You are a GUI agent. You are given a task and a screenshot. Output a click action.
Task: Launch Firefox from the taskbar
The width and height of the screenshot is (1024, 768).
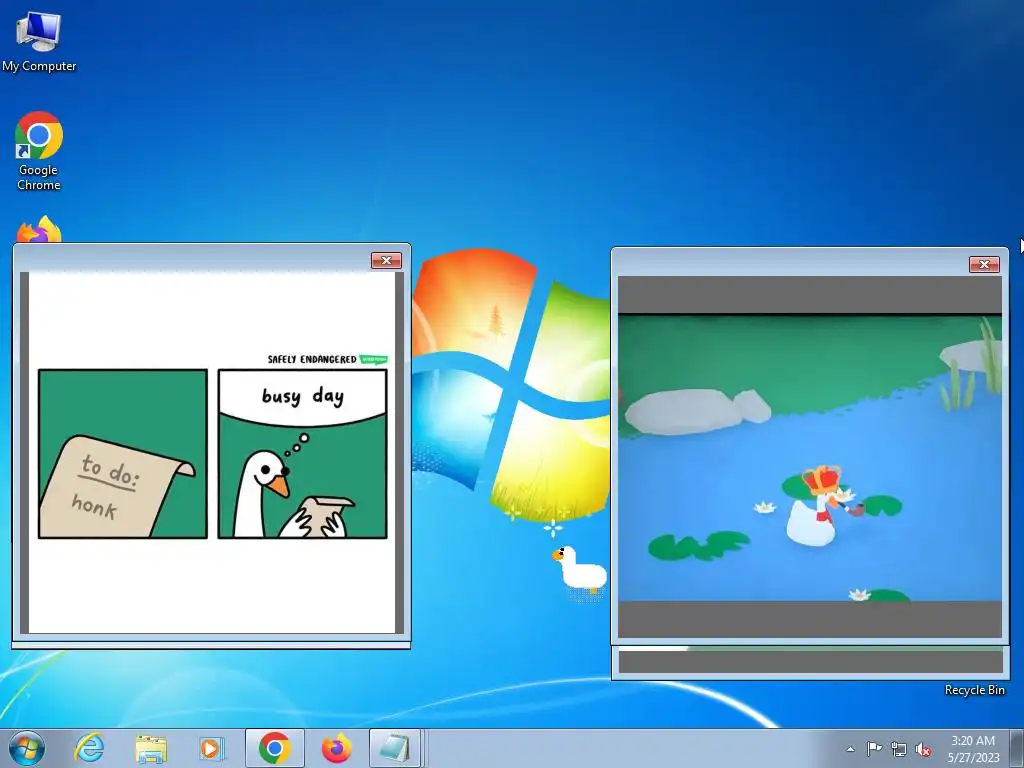336,748
